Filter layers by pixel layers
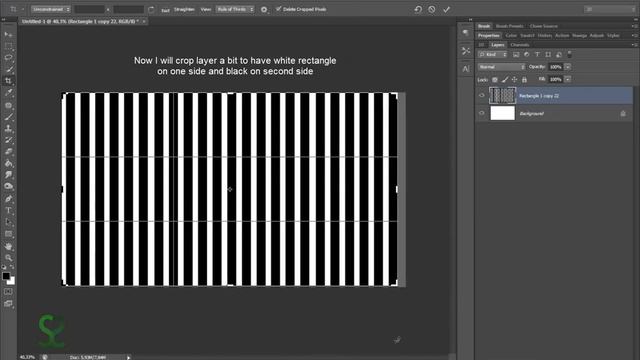The width and height of the screenshot is (640, 360). coord(516,55)
